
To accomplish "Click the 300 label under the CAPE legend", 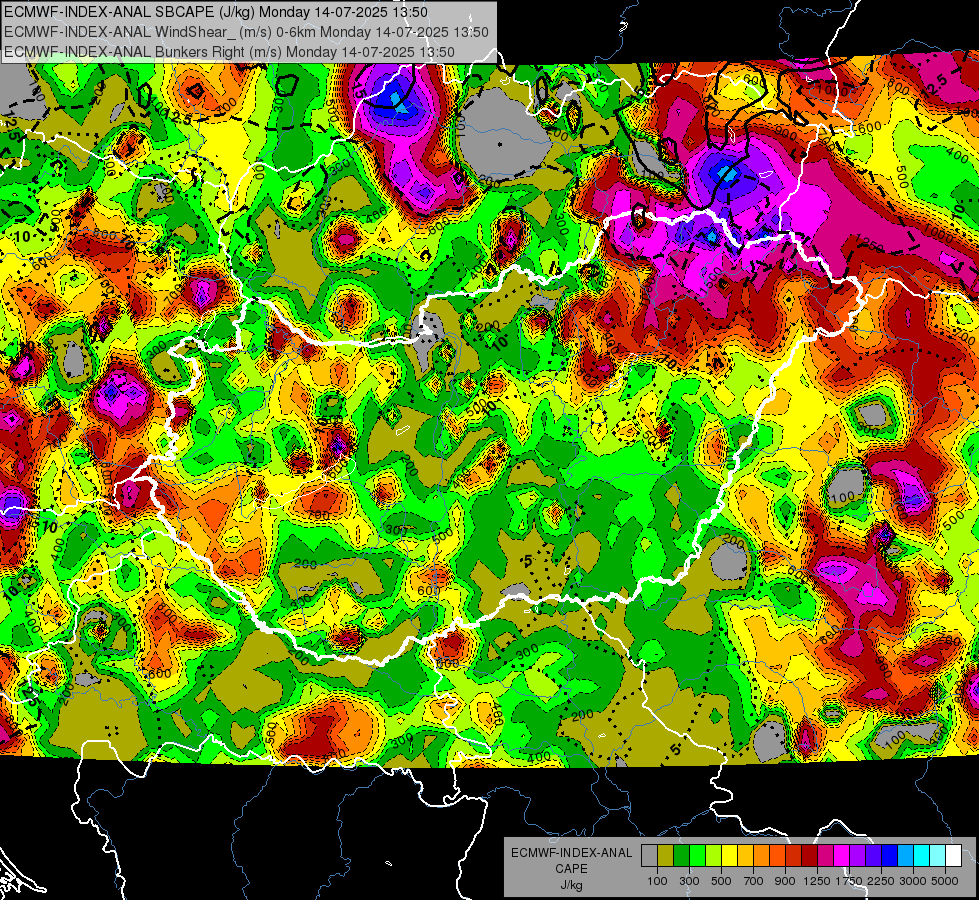I will click(689, 881).
